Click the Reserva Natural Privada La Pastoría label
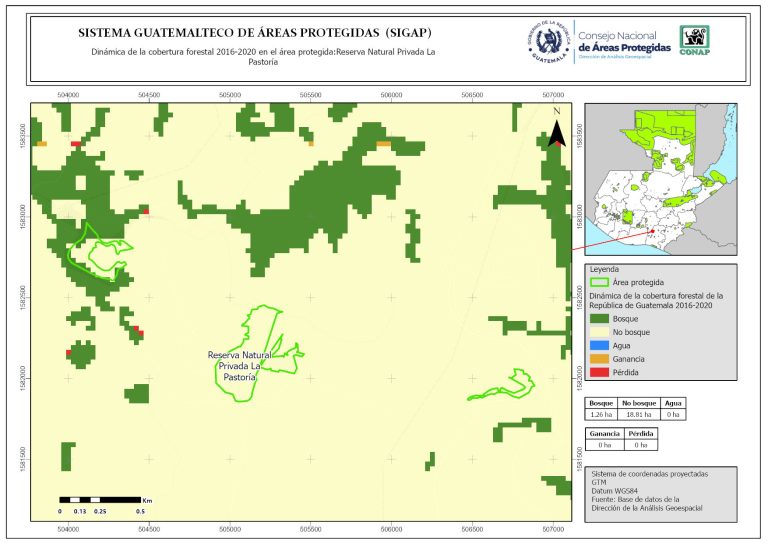This screenshot has height=543, width=768. [x=240, y=366]
